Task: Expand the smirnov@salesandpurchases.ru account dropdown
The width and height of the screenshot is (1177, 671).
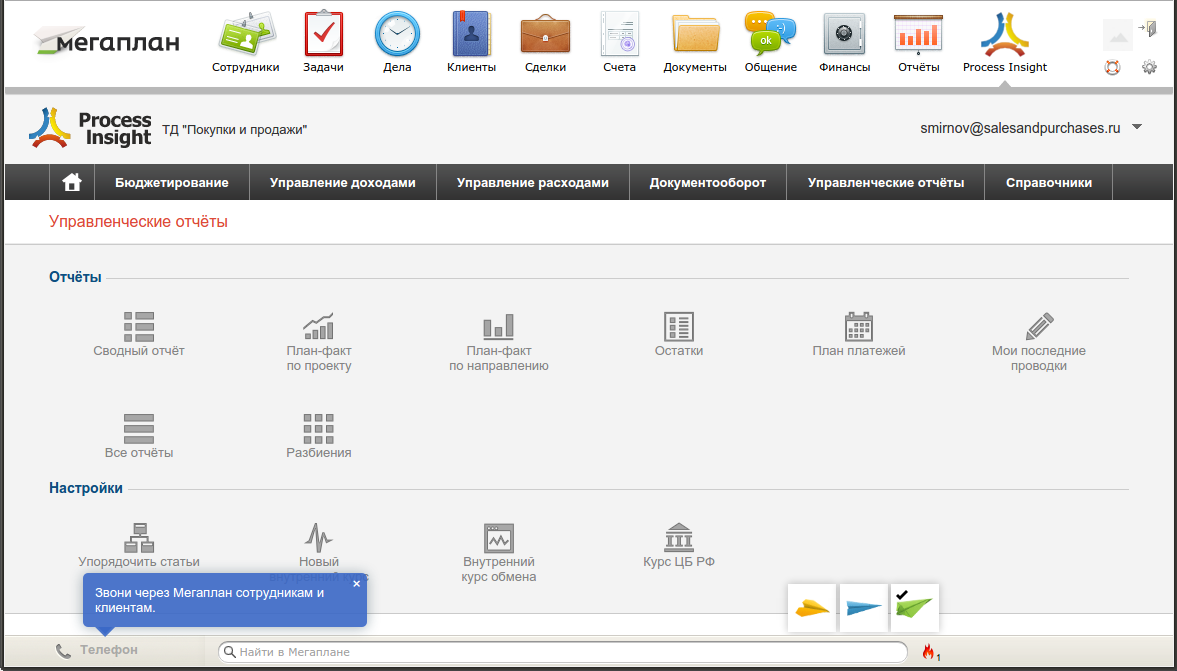Action: click(x=1136, y=128)
